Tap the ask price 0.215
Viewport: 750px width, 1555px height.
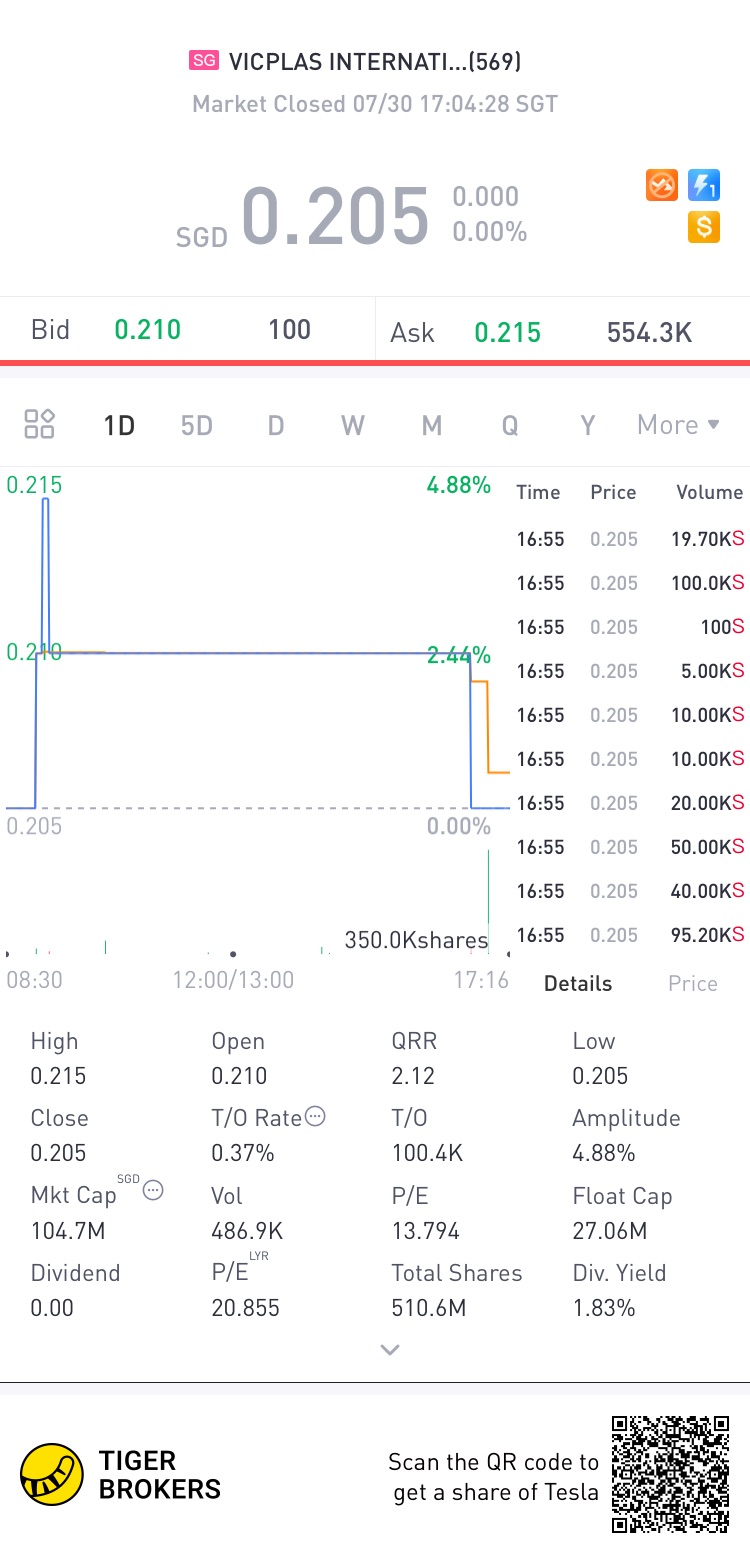coord(508,332)
